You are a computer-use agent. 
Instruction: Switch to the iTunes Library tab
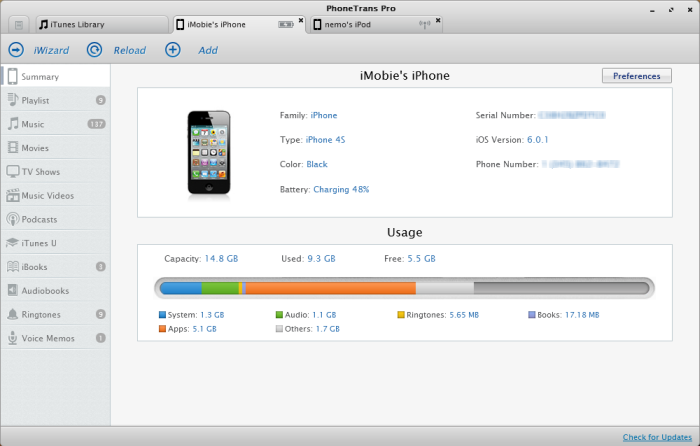click(102, 25)
